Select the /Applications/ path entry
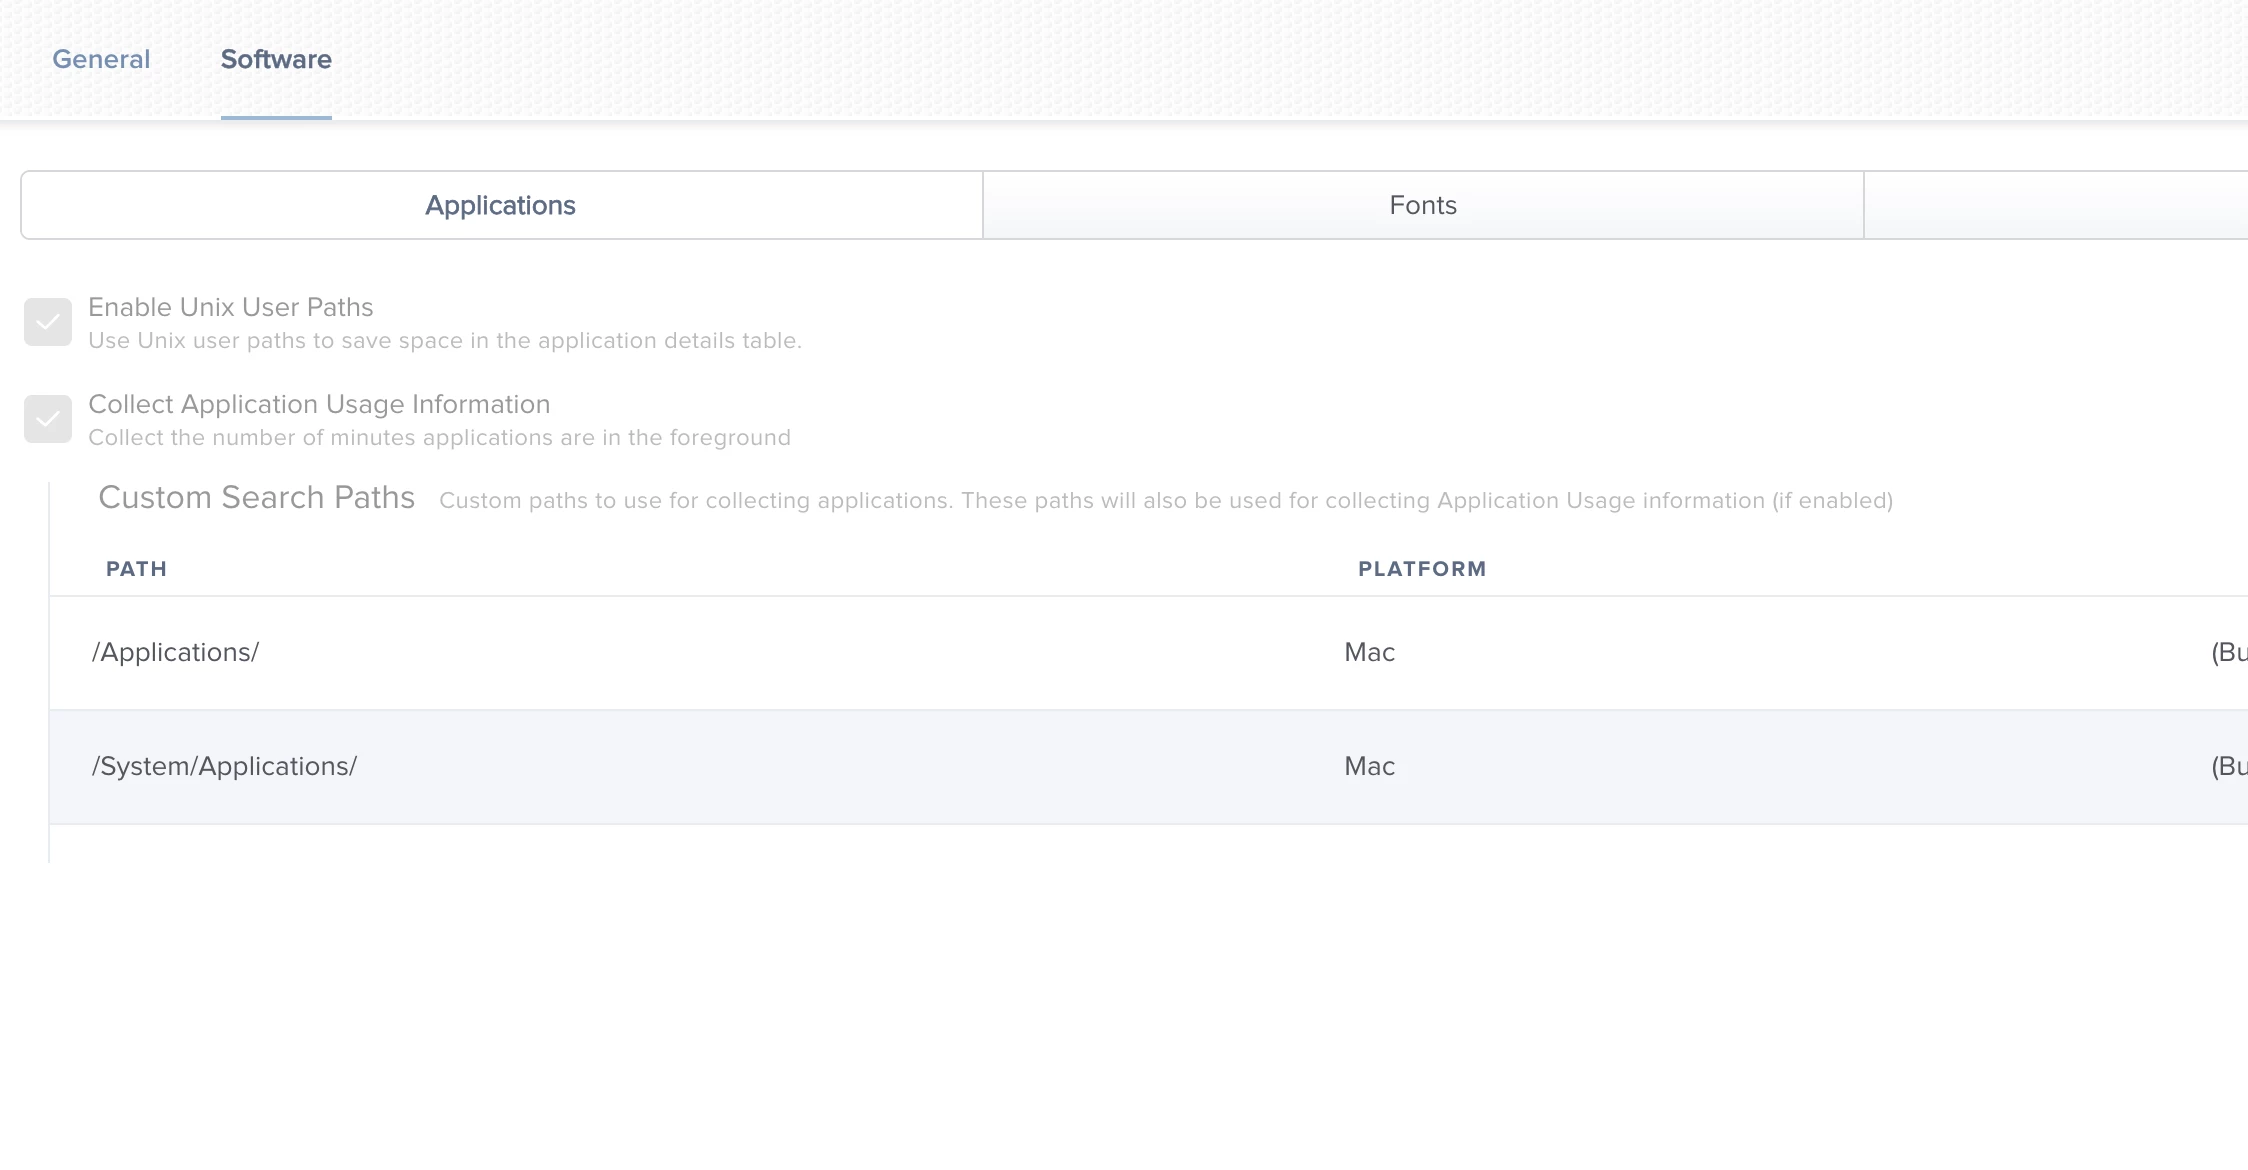This screenshot has width=2248, height=1170. [175, 652]
